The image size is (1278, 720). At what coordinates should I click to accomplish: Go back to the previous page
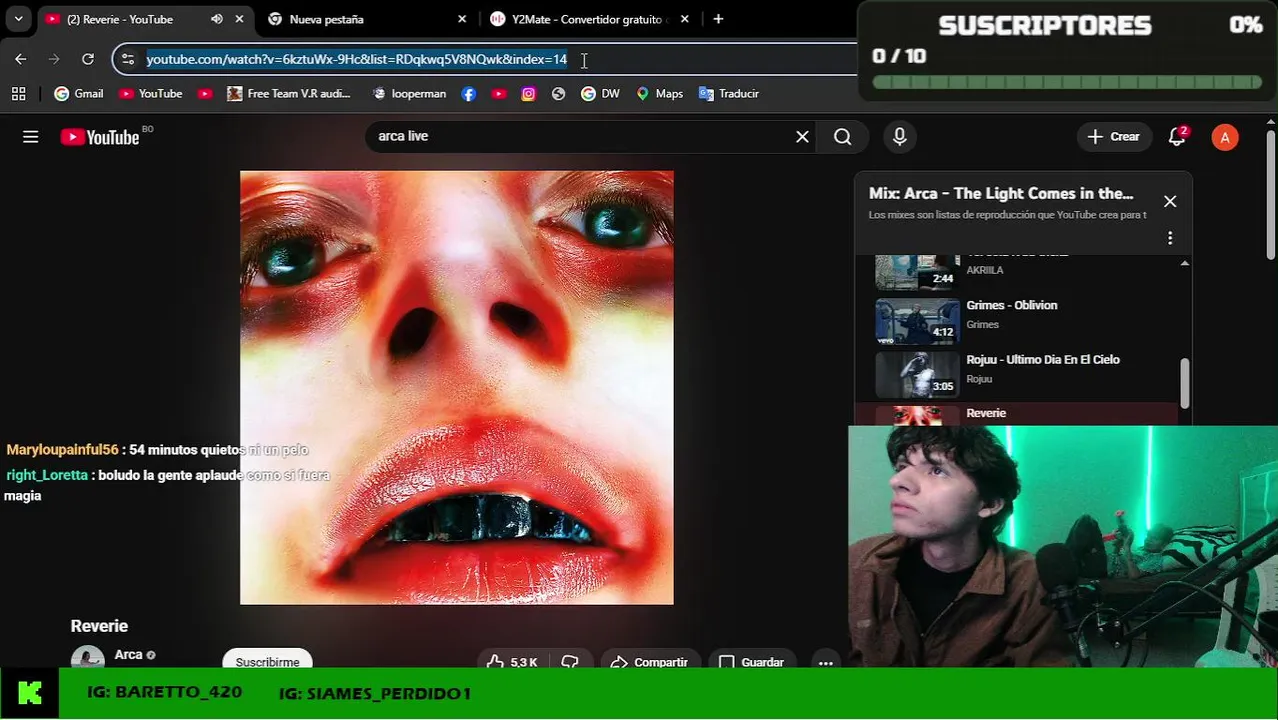pyautogui.click(x=21, y=59)
